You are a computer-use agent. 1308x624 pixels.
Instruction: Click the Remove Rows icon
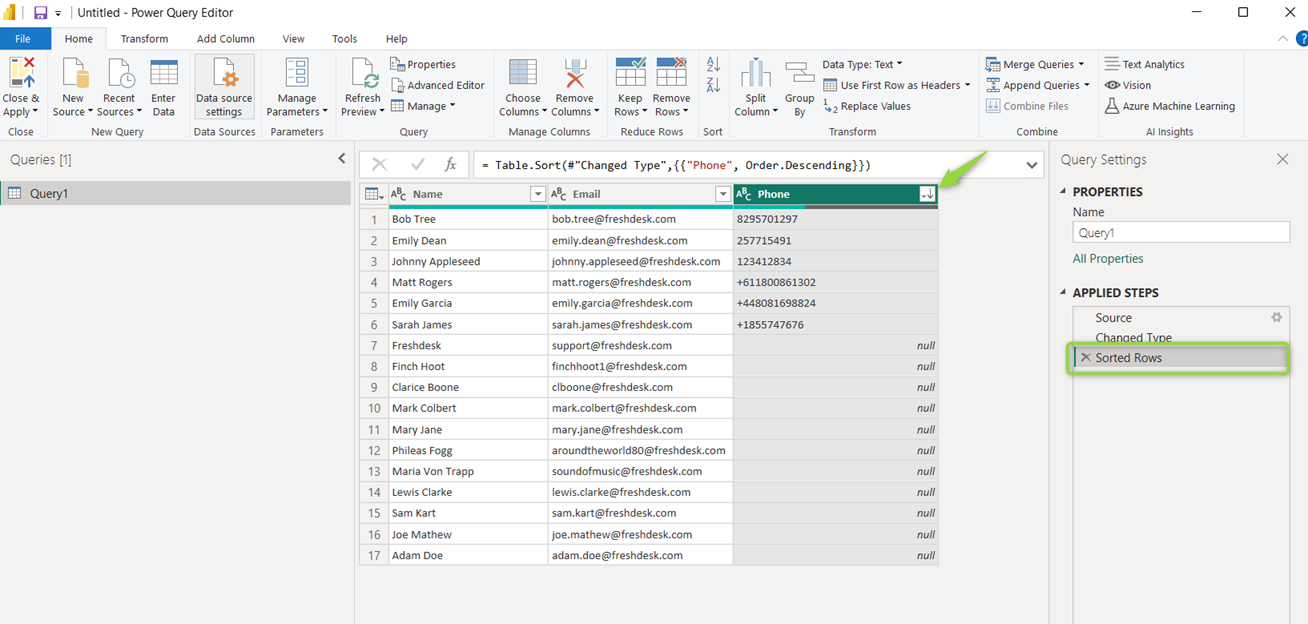[x=671, y=73]
